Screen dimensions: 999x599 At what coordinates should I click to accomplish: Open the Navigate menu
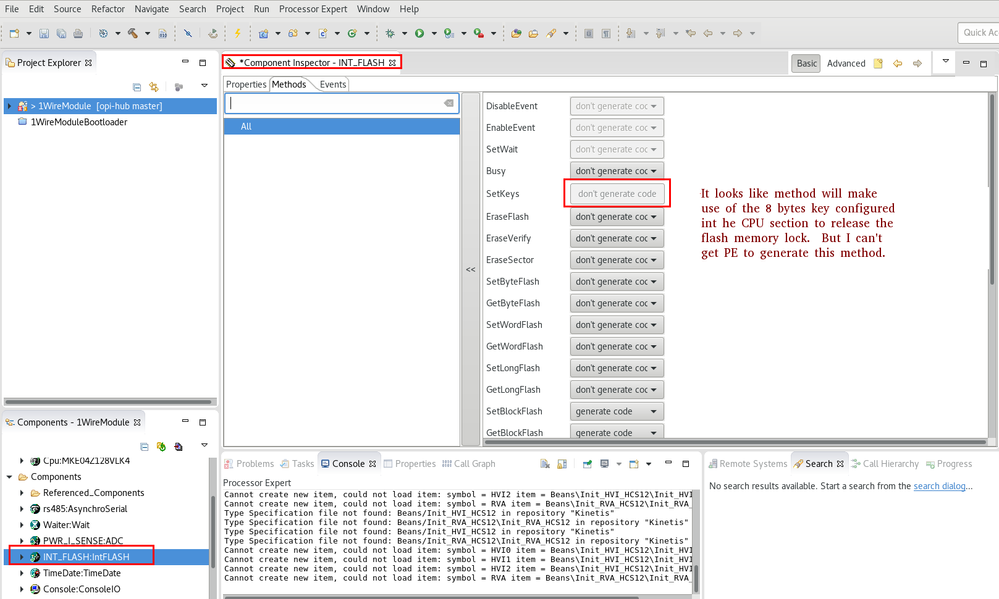152,9
